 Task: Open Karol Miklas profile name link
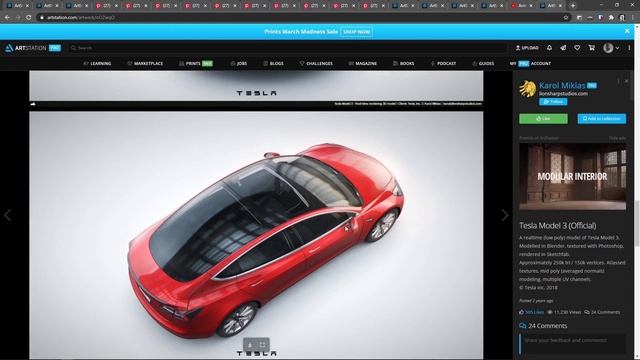click(x=562, y=85)
